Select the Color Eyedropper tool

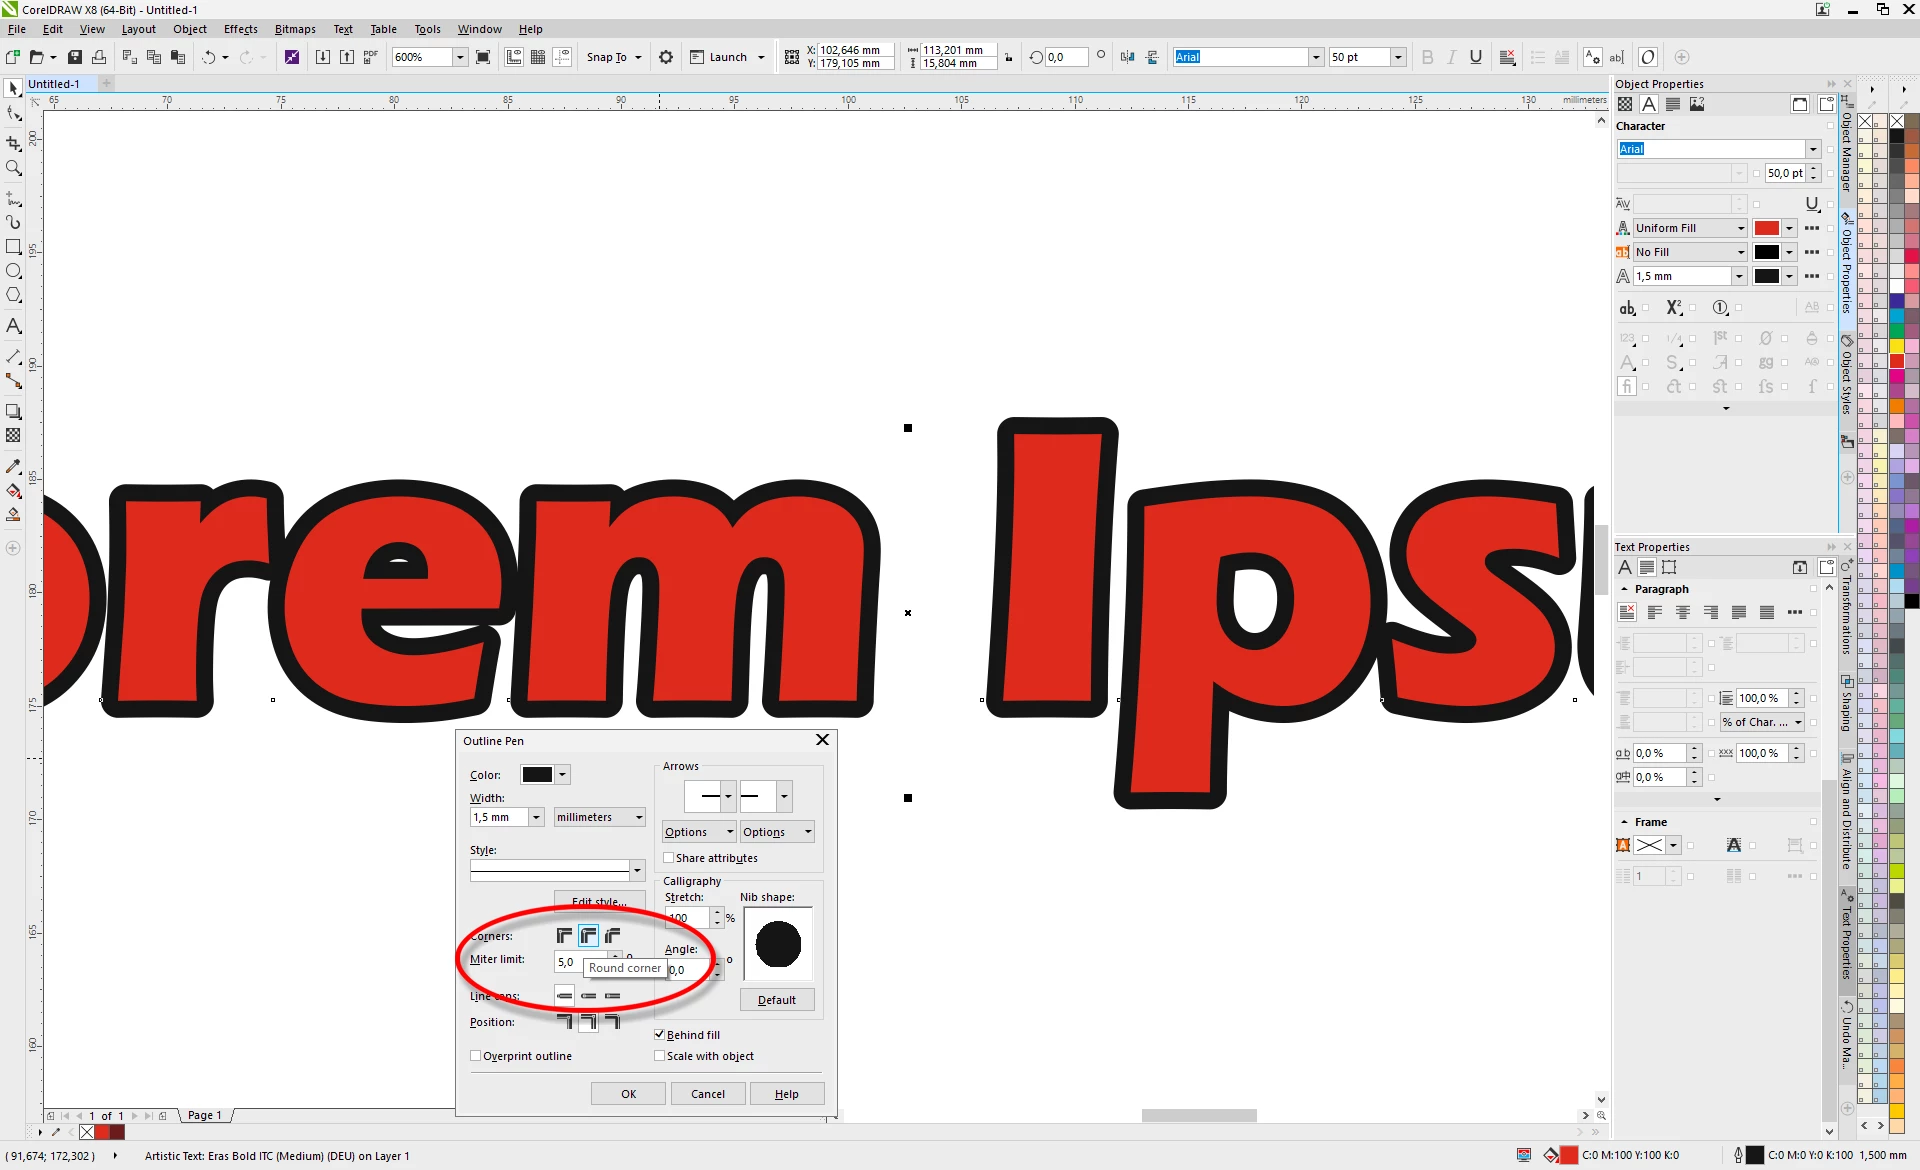tap(13, 467)
